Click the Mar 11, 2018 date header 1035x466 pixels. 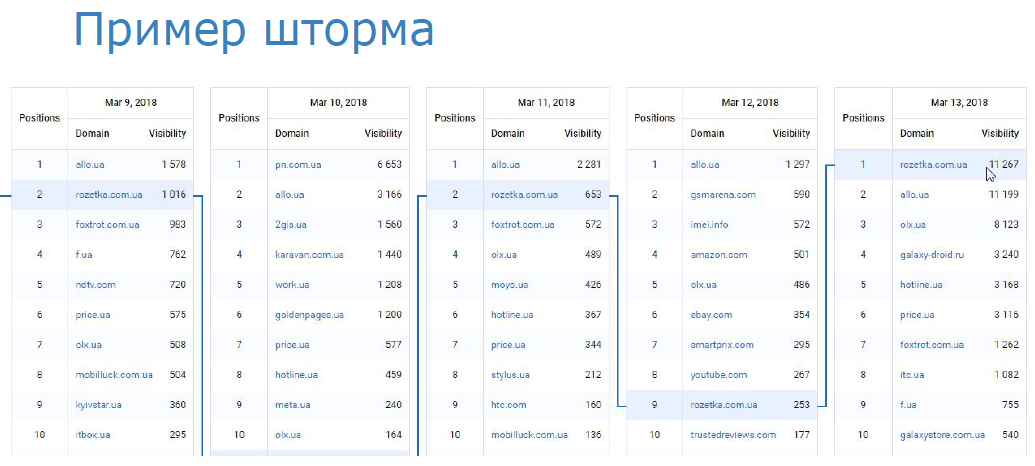(546, 102)
